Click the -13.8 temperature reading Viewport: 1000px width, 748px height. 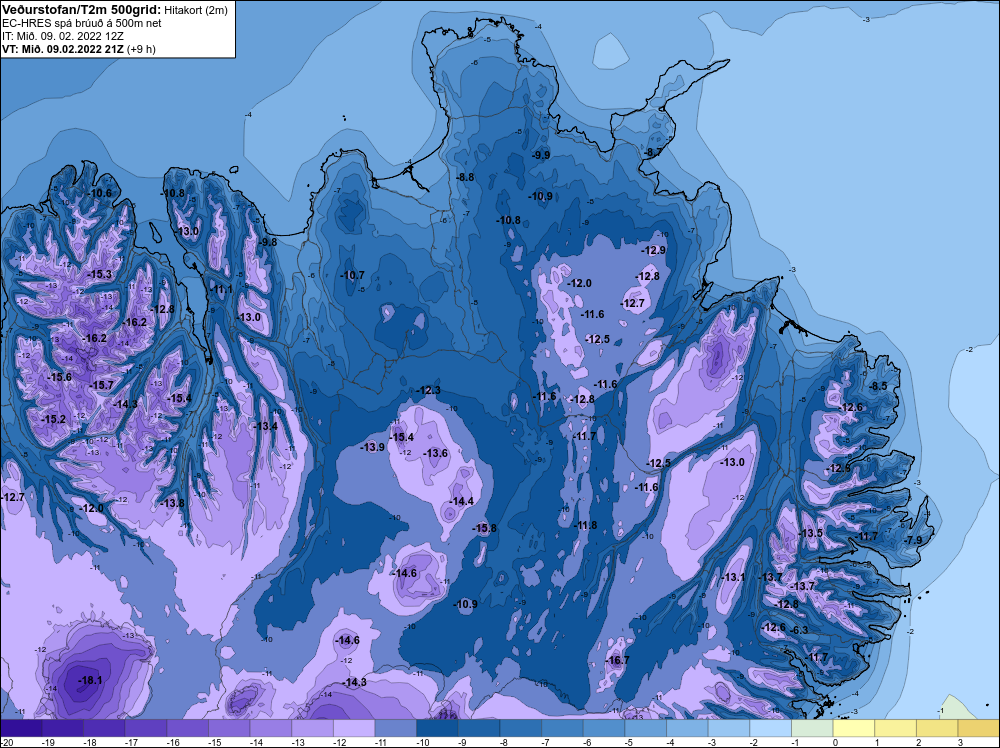coord(172,503)
